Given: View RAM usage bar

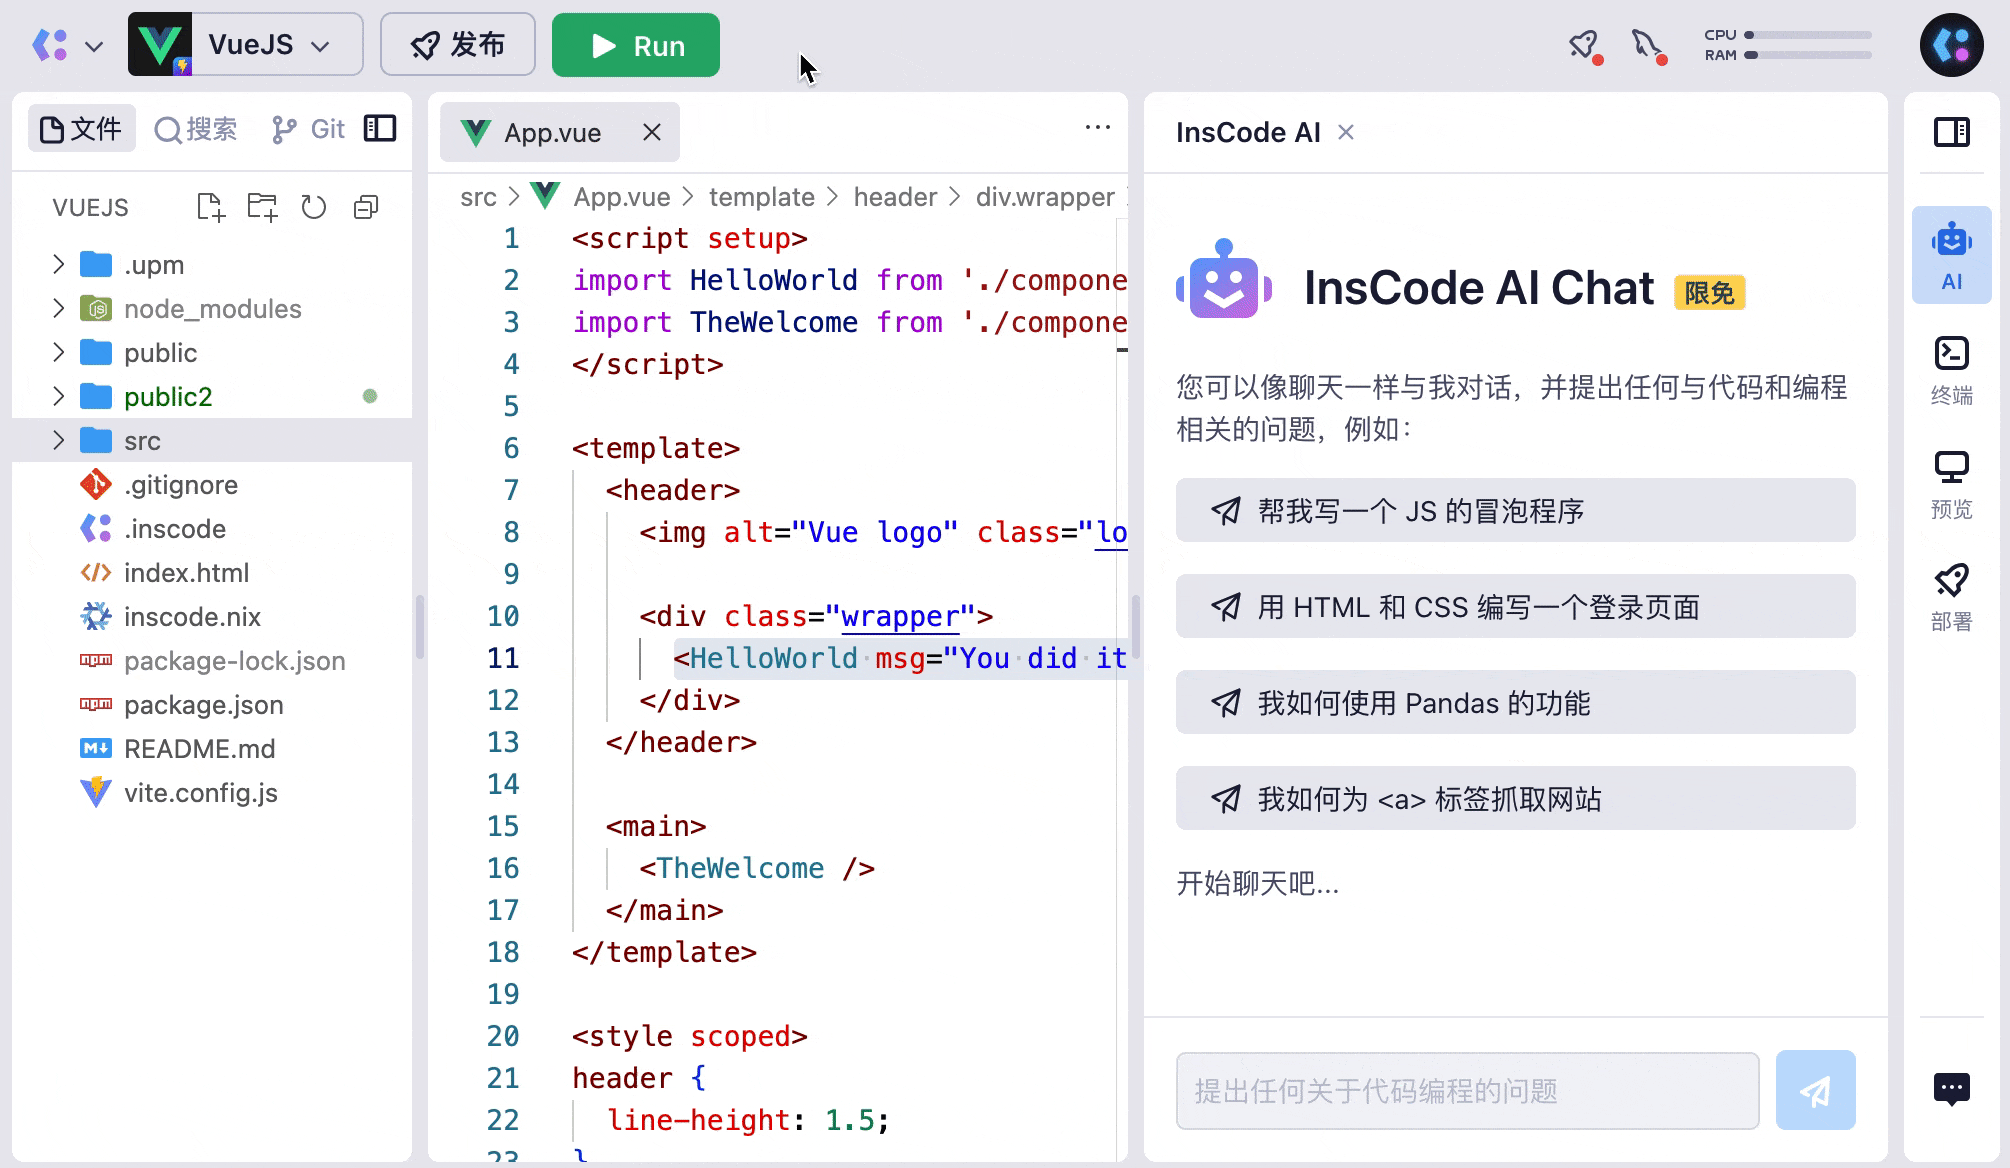Looking at the screenshot, I should [1807, 55].
